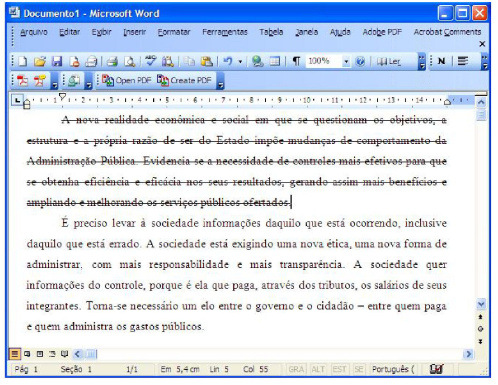Screen dimensions: 498x385
Task: Click horizontal scrollbar right arrow
Action: coord(468,354)
